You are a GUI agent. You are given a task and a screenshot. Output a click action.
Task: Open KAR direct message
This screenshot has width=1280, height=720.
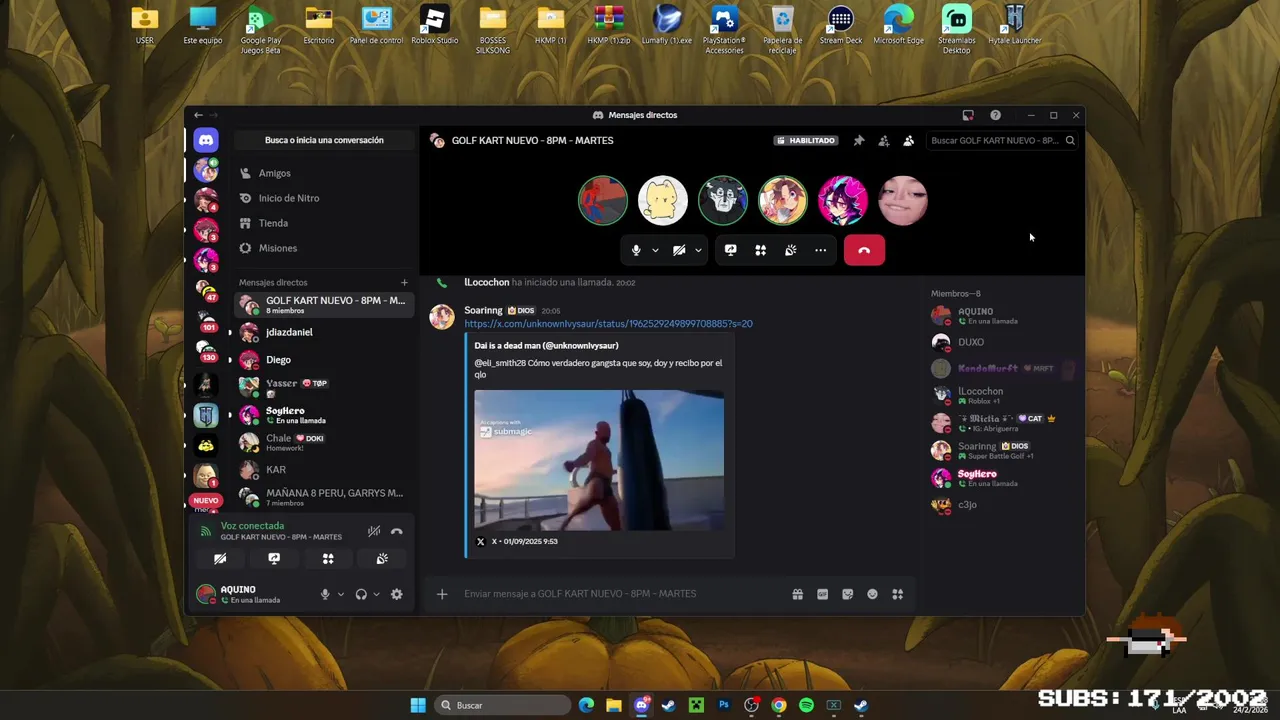(x=324, y=469)
